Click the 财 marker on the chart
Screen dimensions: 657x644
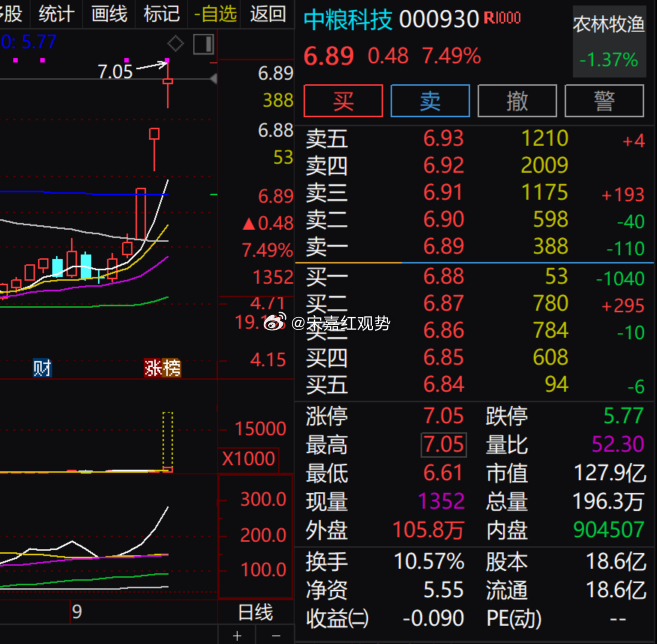click(x=42, y=368)
